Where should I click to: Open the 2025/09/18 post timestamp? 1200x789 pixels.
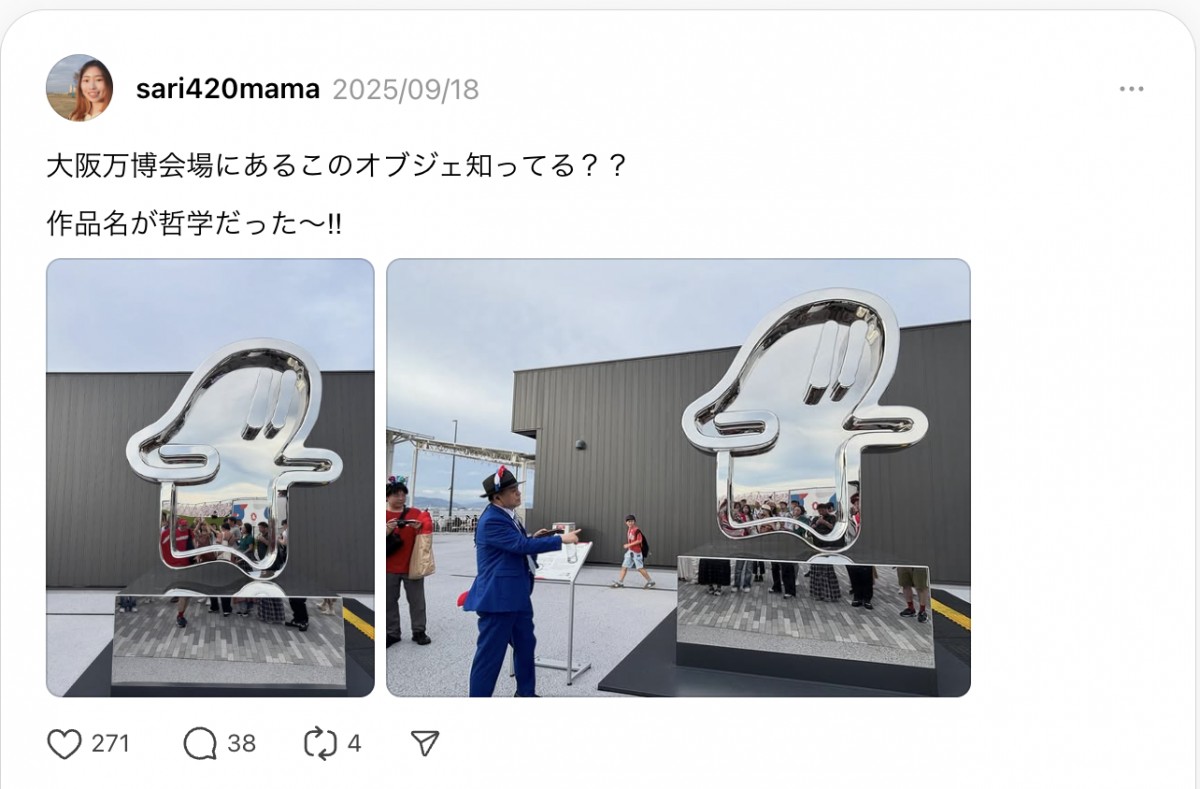(x=405, y=89)
